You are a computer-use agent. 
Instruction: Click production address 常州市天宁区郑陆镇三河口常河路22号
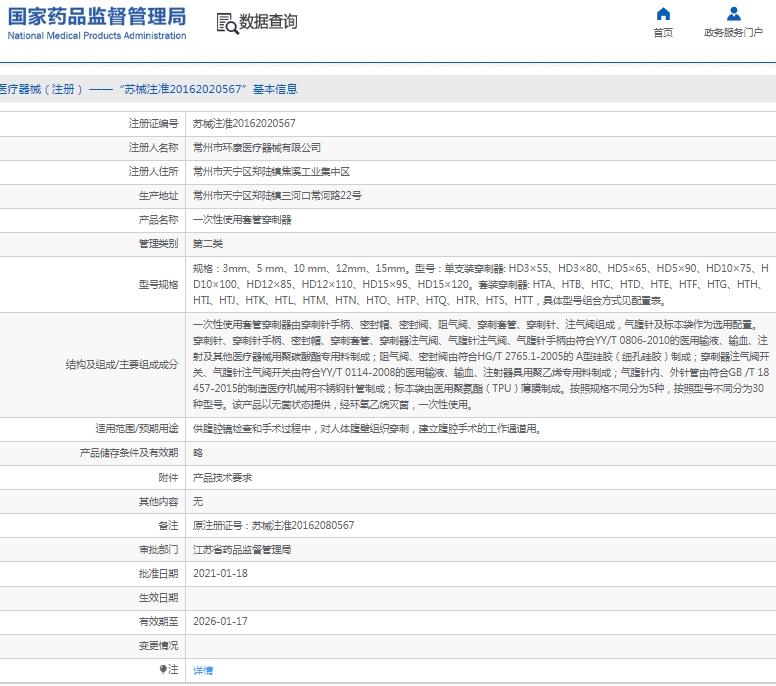(277, 196)
